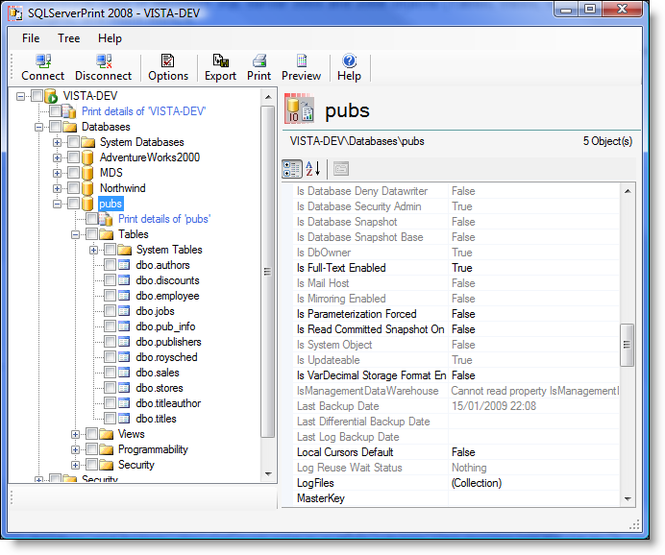Select Is Read Committed Snapshot On row
The height and width of the screenshot is (555, 665).
click(457, 329)
